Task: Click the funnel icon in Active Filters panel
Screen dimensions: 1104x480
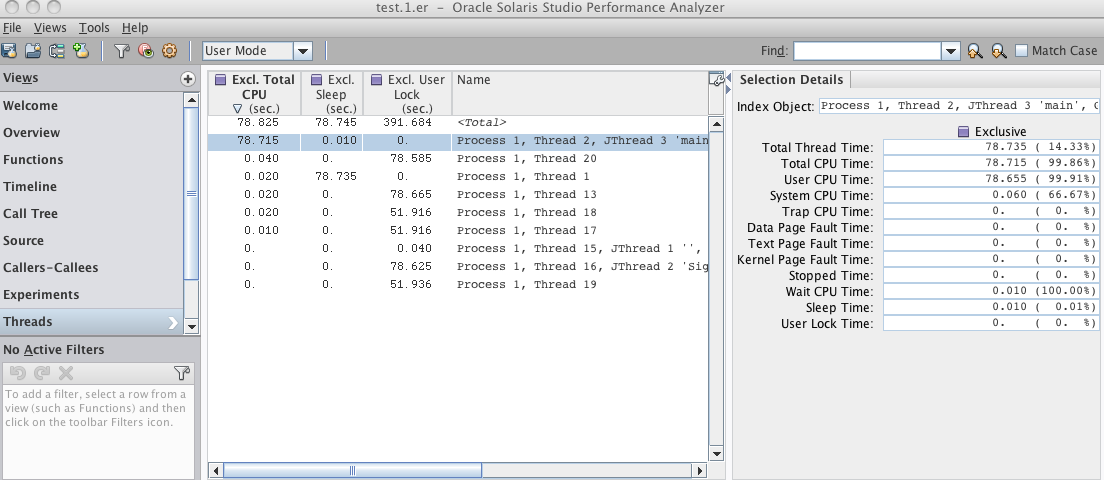Action: coord(182,373)
